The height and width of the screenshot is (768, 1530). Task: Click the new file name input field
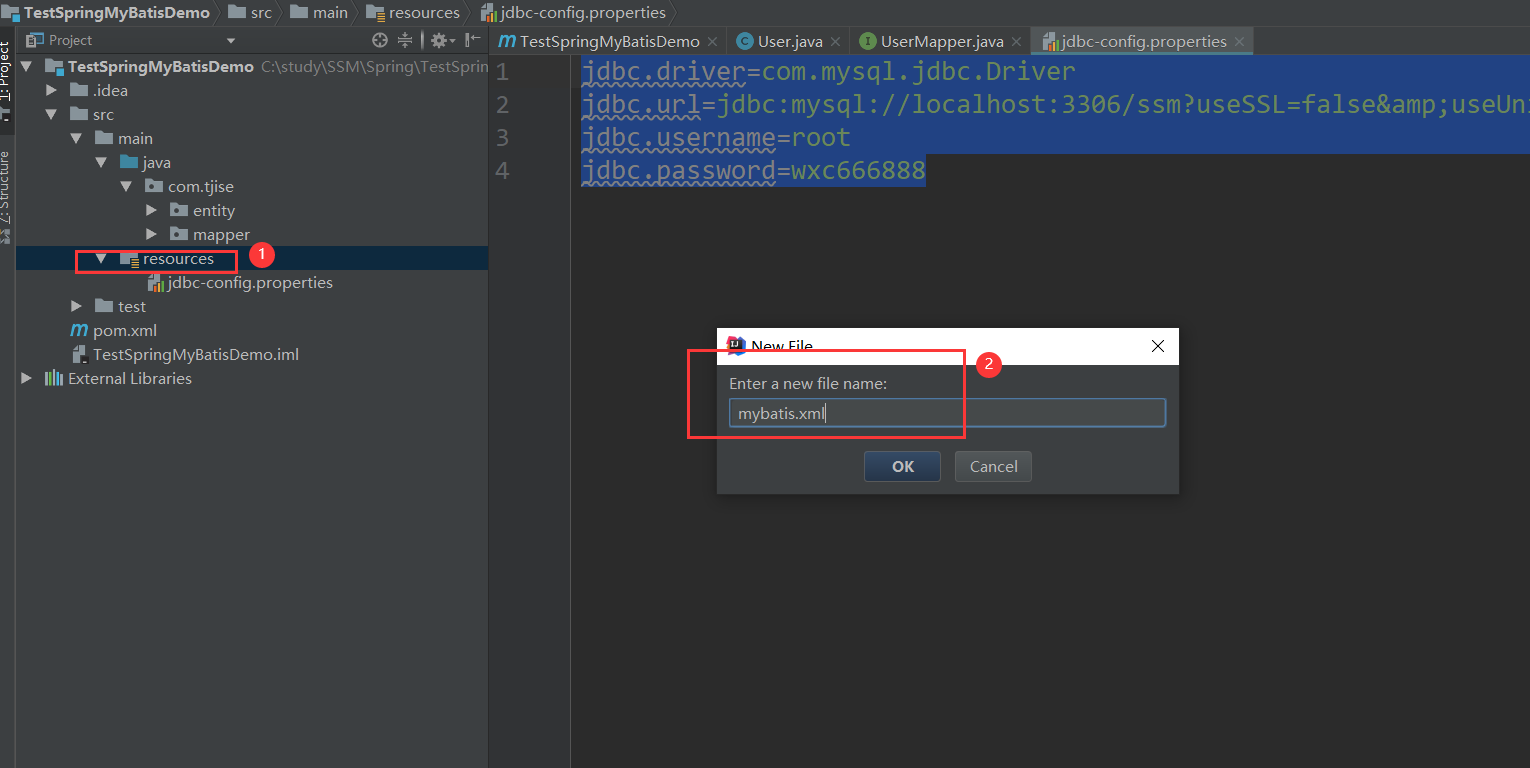pos(947,413)
